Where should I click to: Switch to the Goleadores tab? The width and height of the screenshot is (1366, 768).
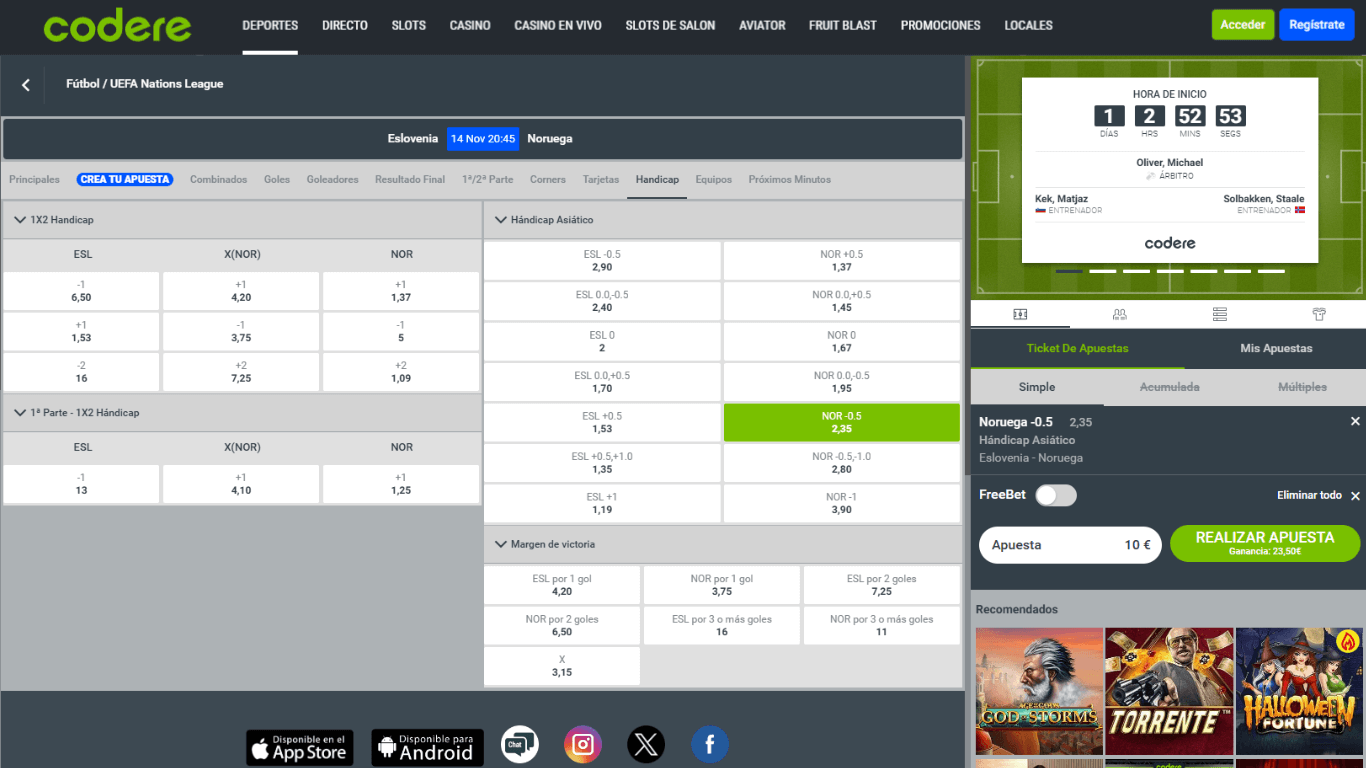click(332, 180)
